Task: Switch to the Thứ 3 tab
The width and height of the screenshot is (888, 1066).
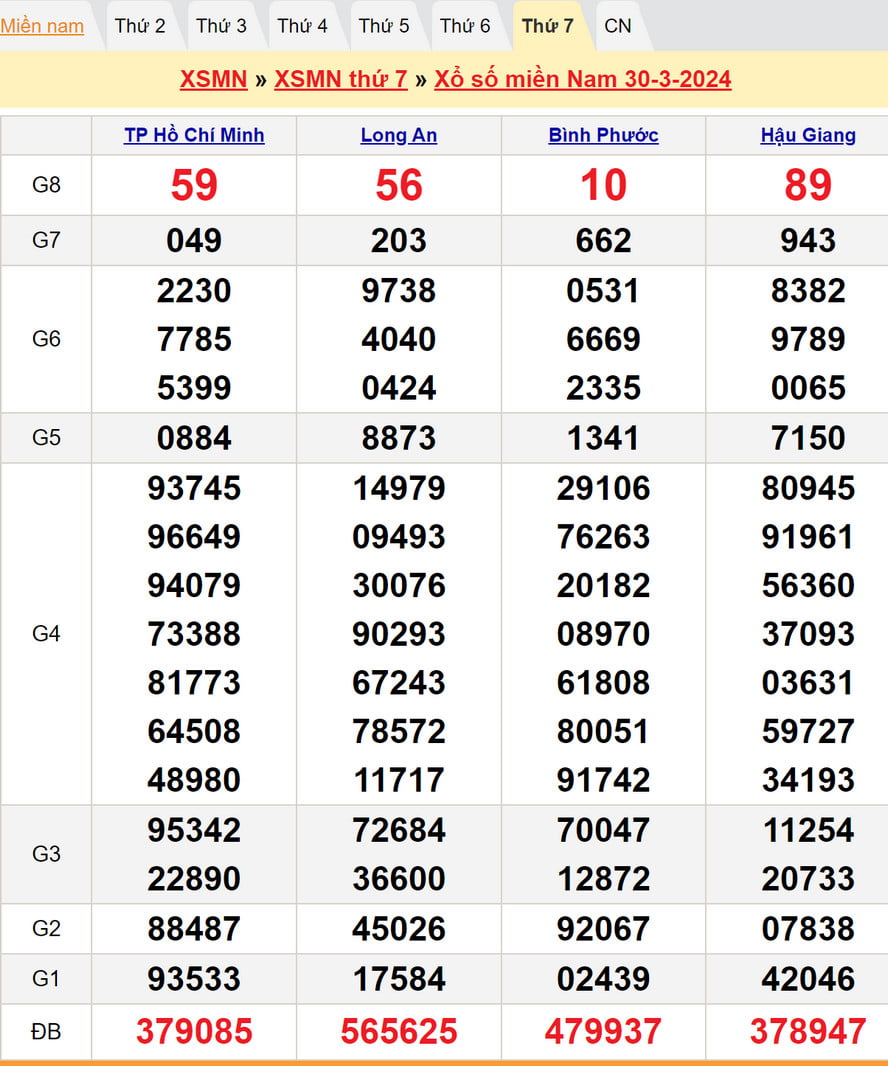Action: point(221,26)
